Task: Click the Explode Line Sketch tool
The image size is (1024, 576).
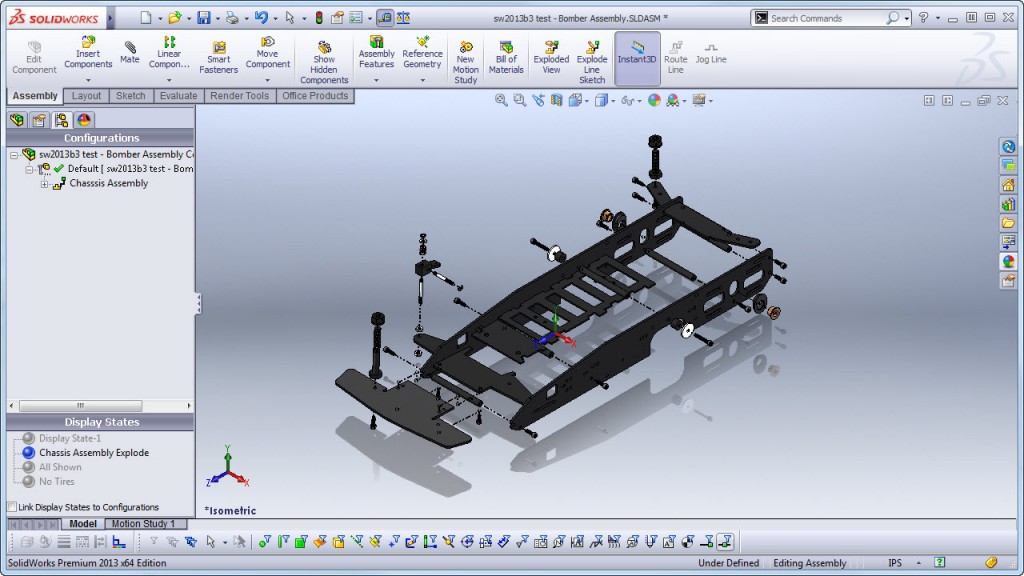Action: point(591,57)
